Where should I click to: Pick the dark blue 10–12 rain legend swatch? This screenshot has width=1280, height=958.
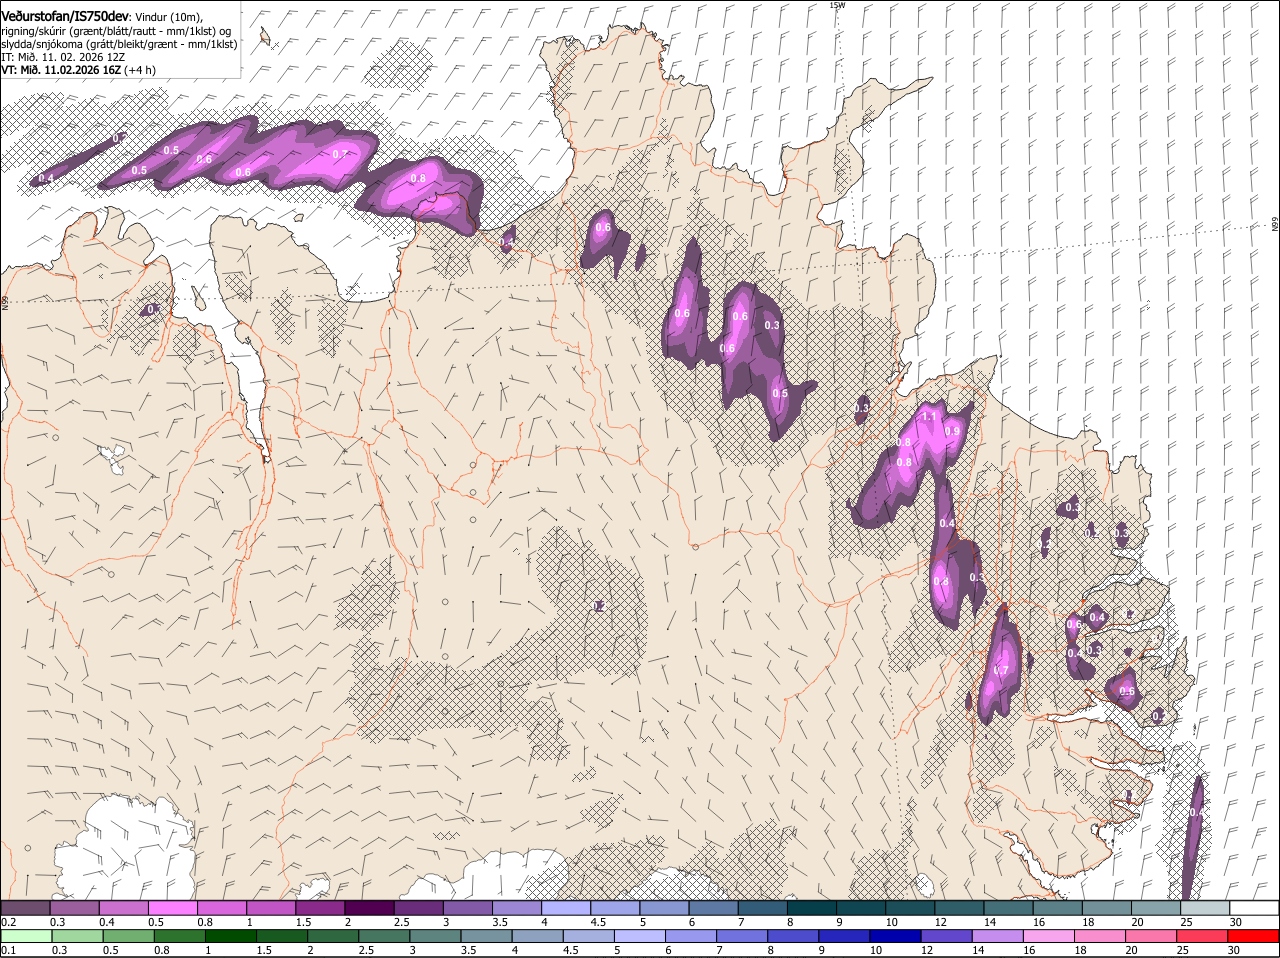coord(895,936)
